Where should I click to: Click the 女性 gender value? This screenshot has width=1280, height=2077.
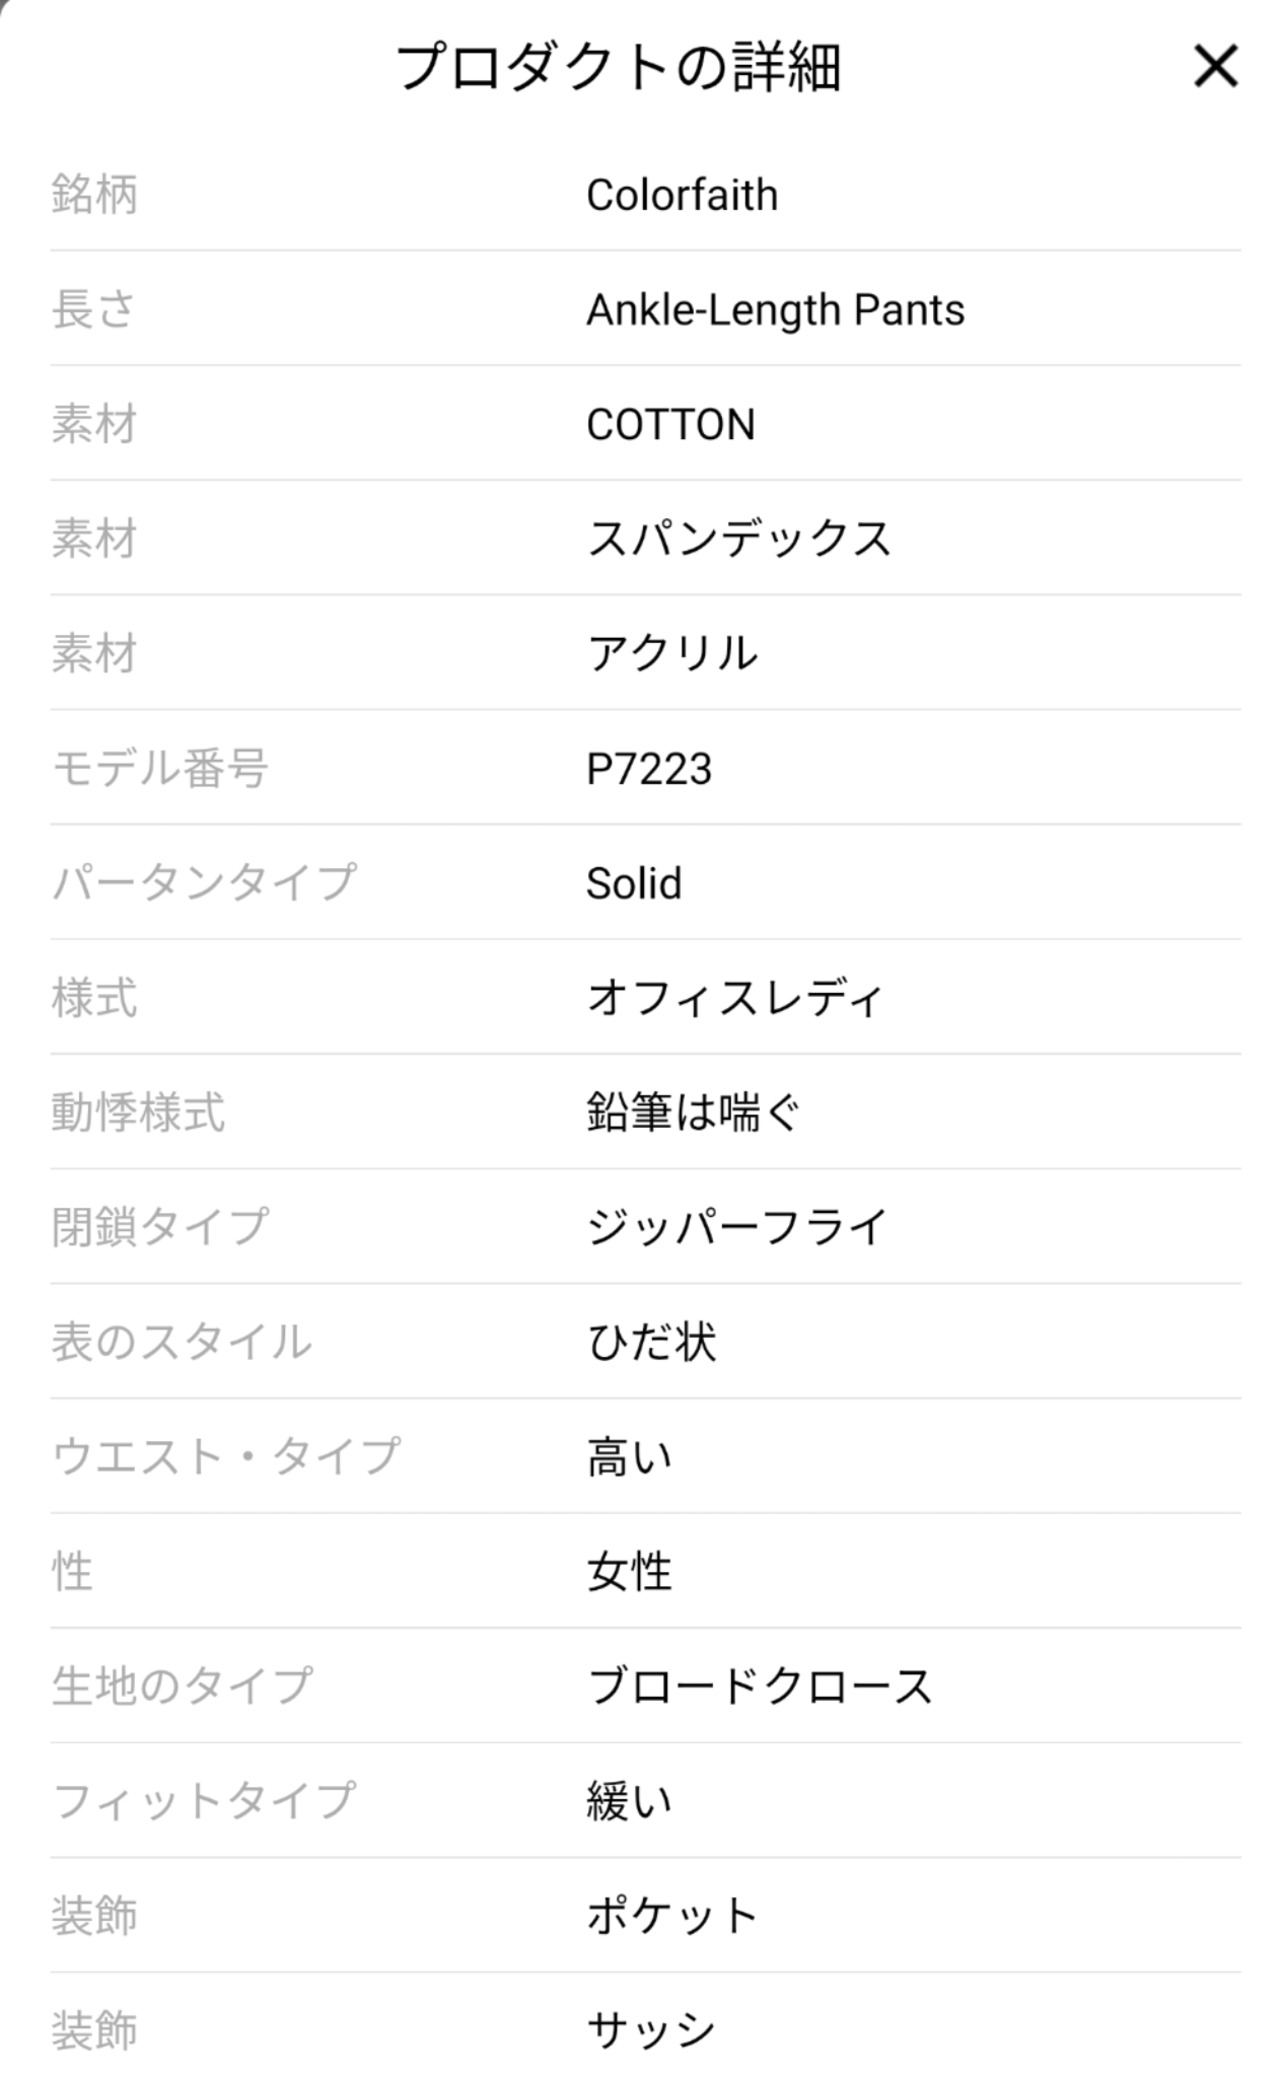pos(629,1571)
